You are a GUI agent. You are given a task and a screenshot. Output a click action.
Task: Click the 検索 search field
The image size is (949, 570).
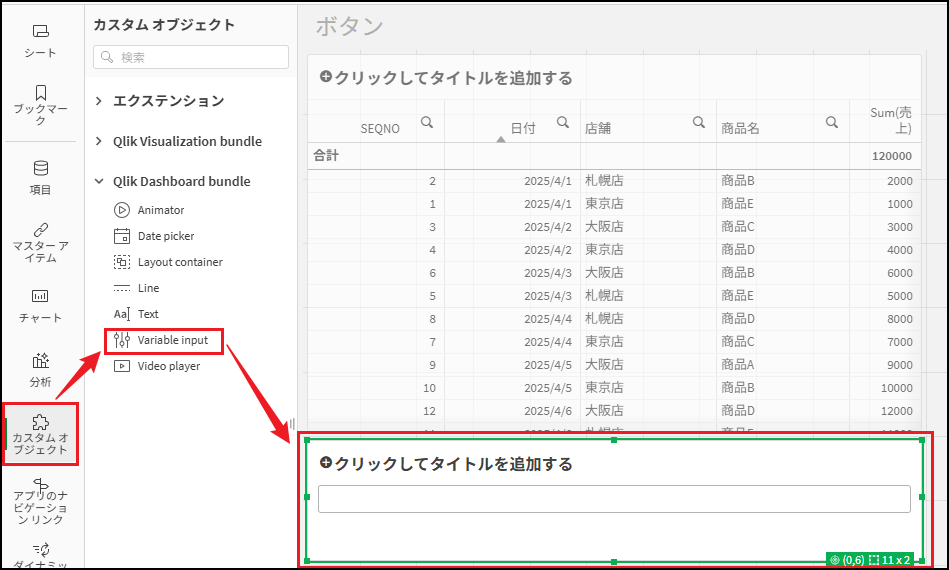coord(191,57)
